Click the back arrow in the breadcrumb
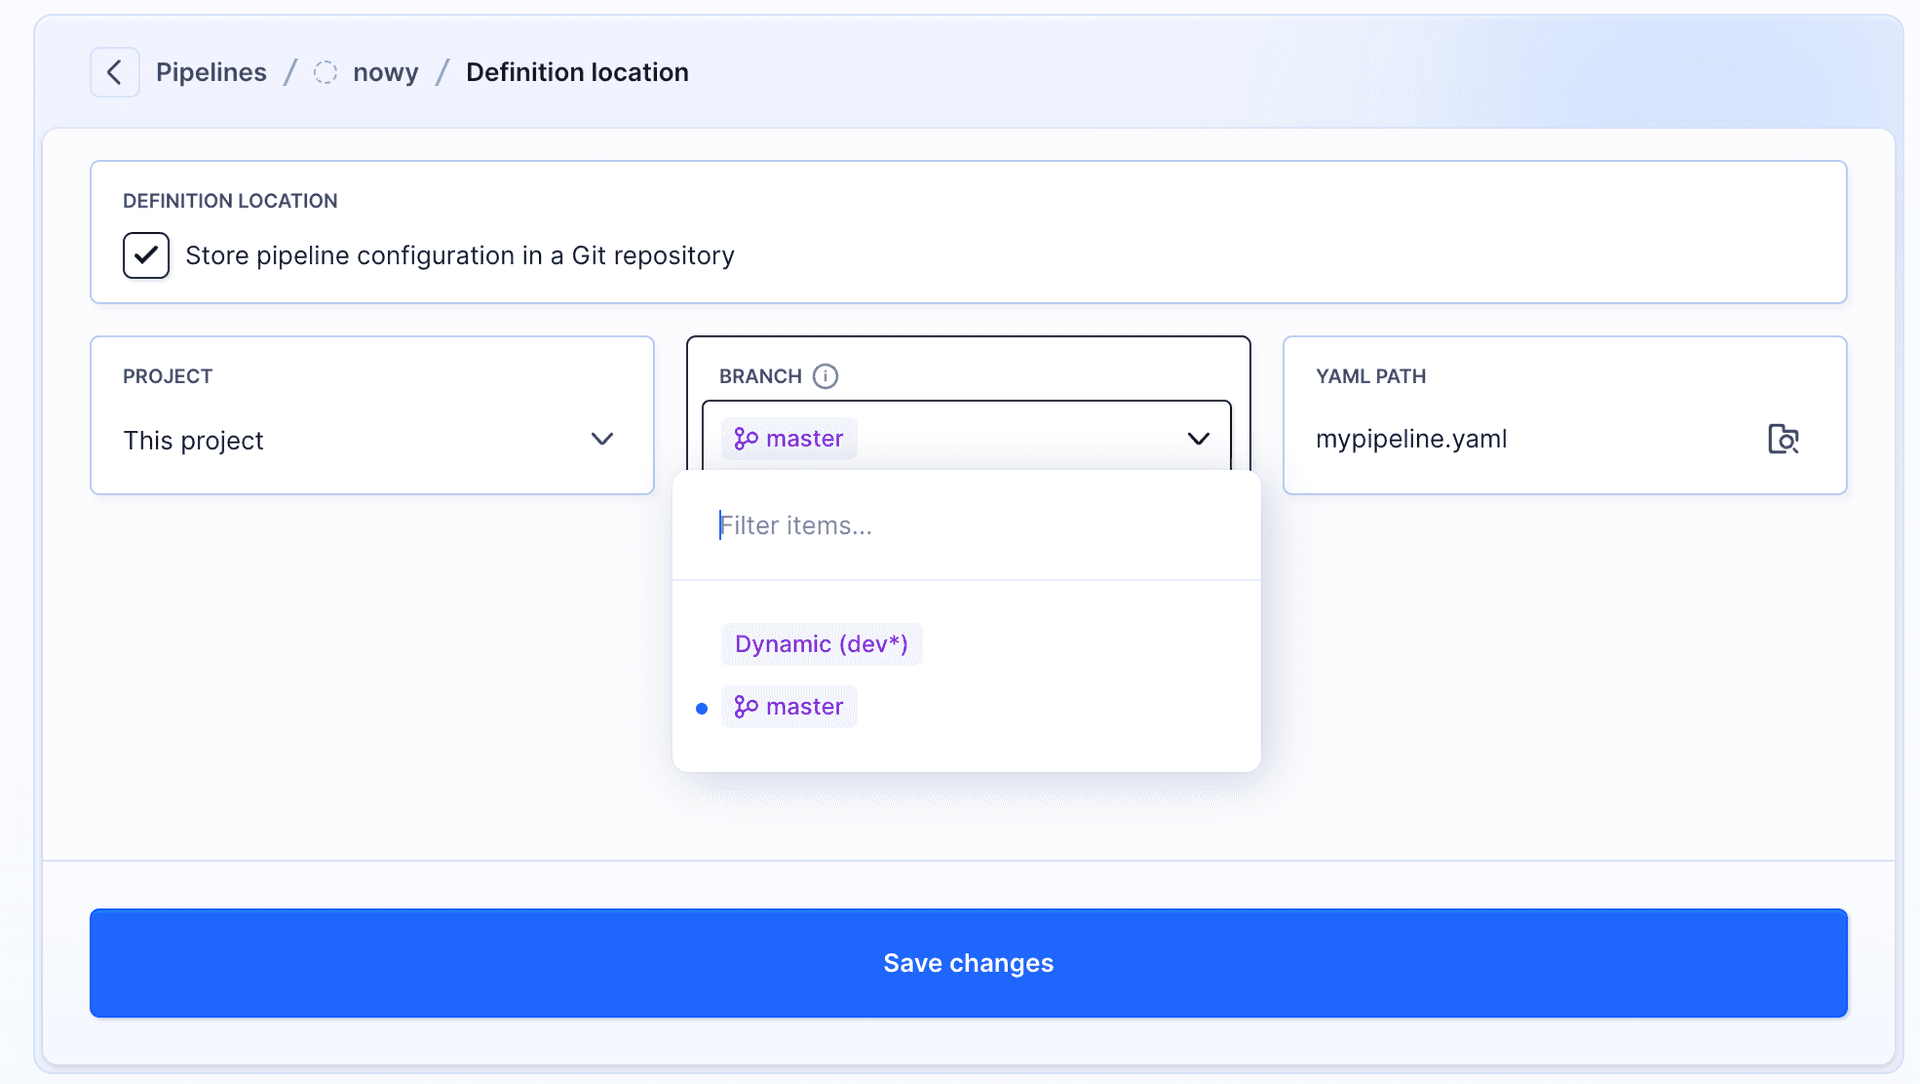 (114, 71)
